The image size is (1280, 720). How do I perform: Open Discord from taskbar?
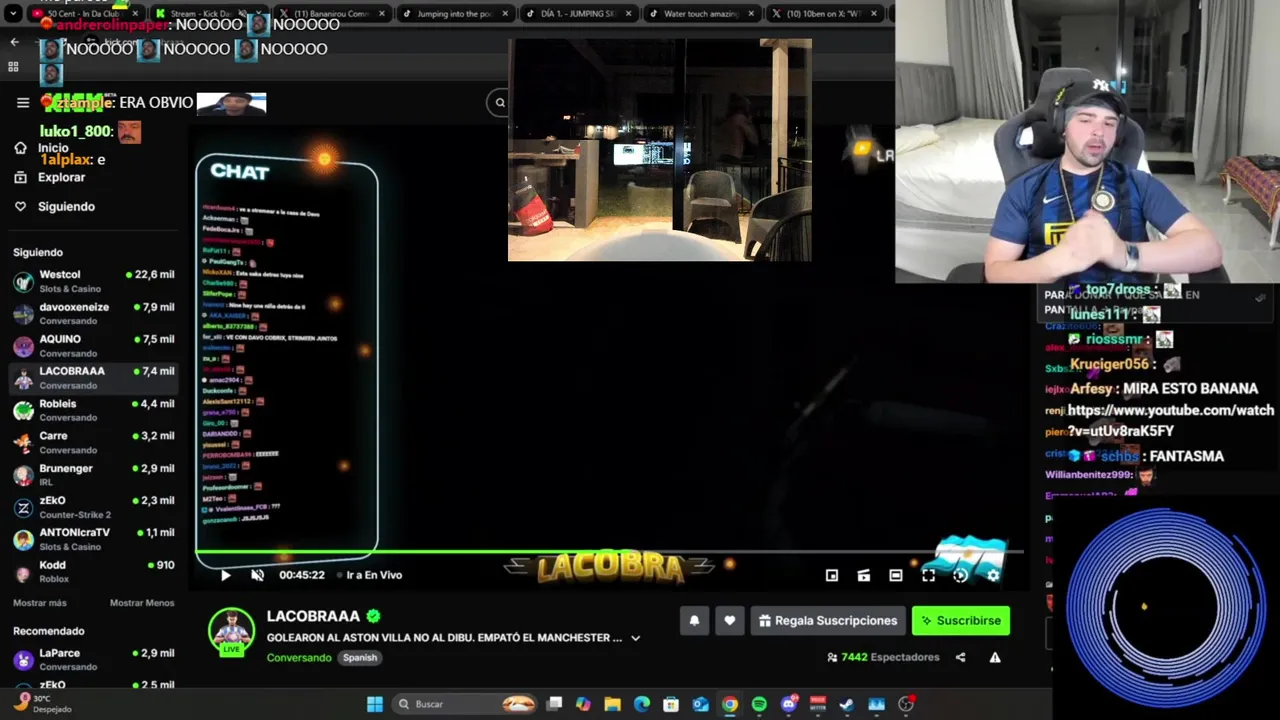coord(789,704)
